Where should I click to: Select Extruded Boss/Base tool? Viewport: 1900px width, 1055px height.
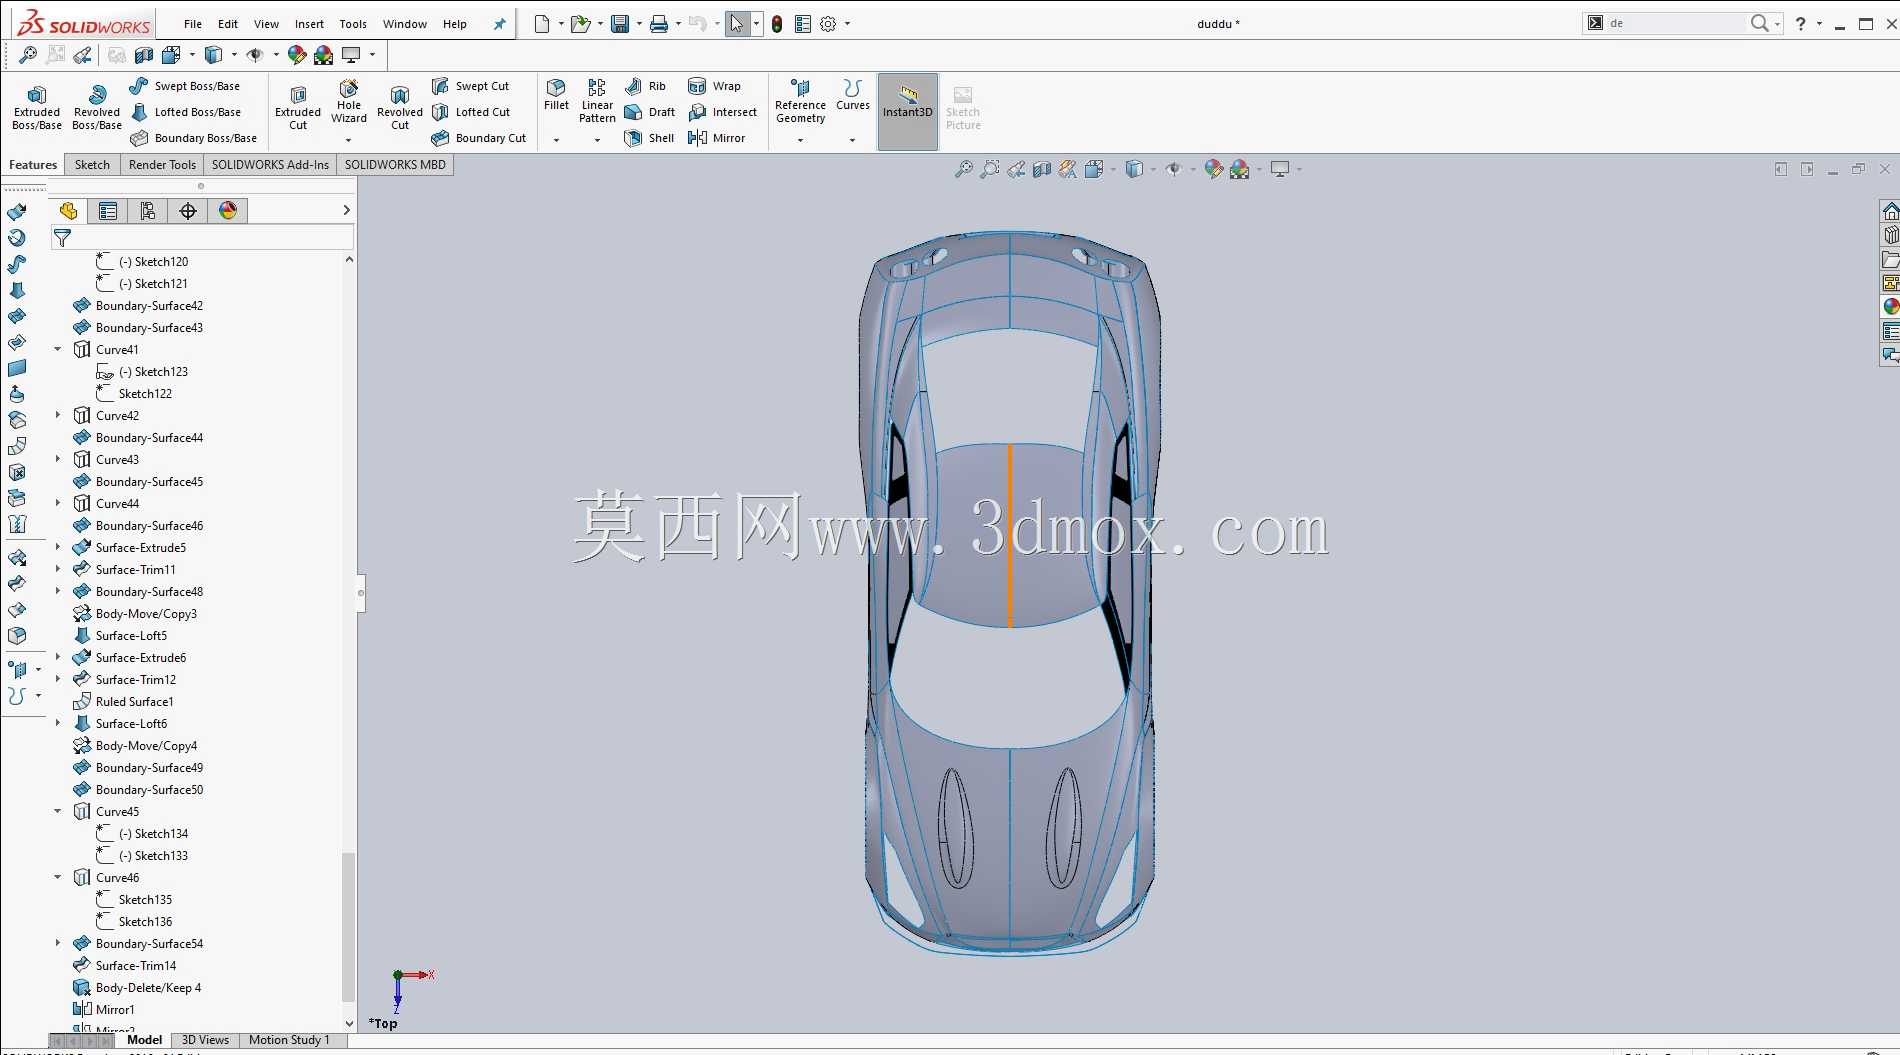click(37, 108)
